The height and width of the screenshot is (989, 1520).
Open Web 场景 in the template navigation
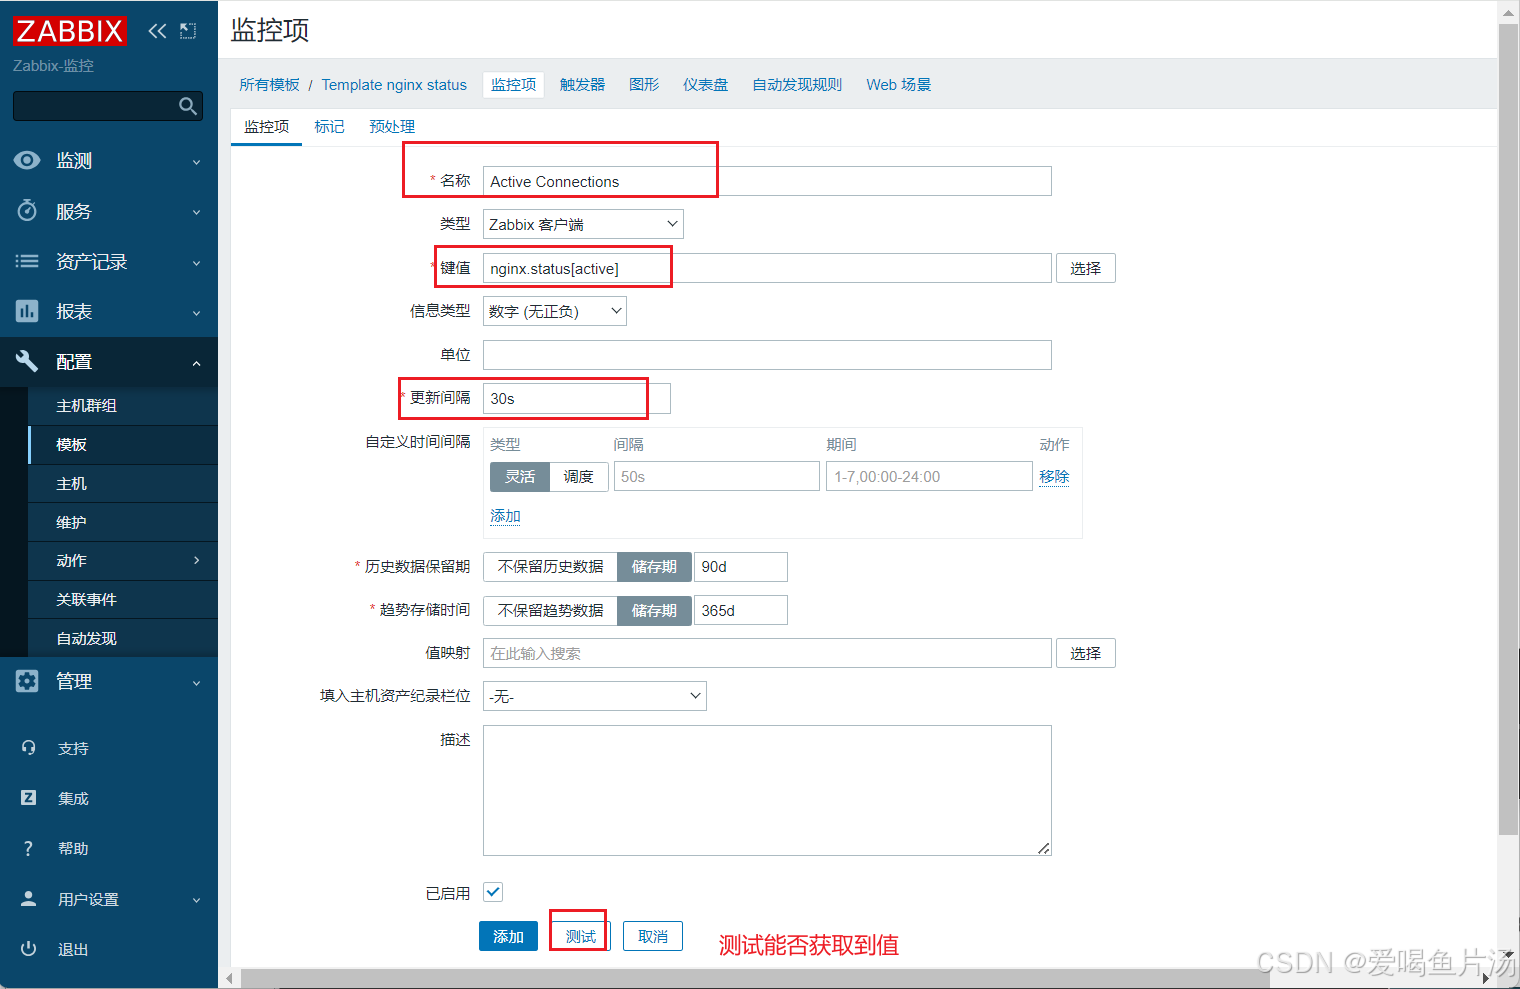point(898,85)
